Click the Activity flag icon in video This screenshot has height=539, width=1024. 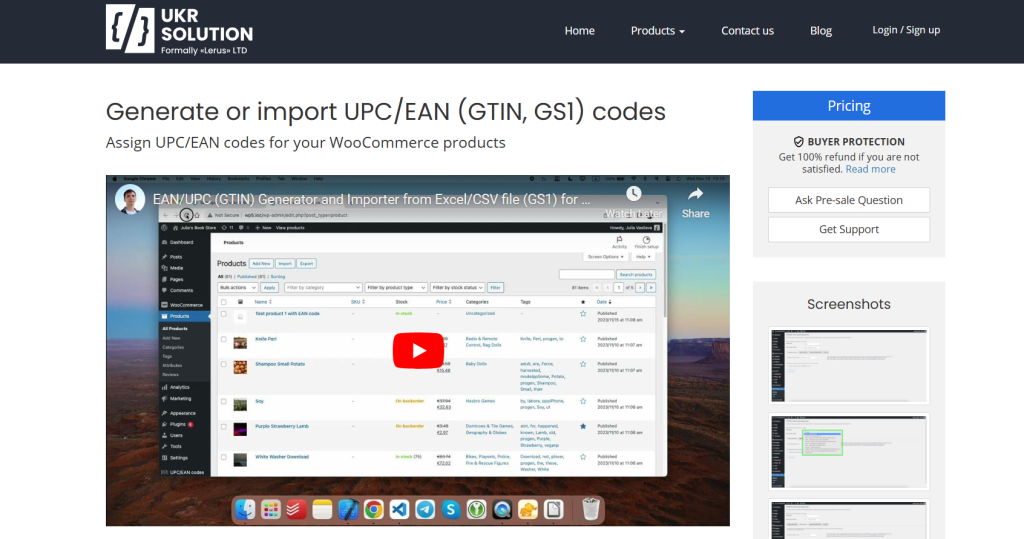tap(619, 240)
